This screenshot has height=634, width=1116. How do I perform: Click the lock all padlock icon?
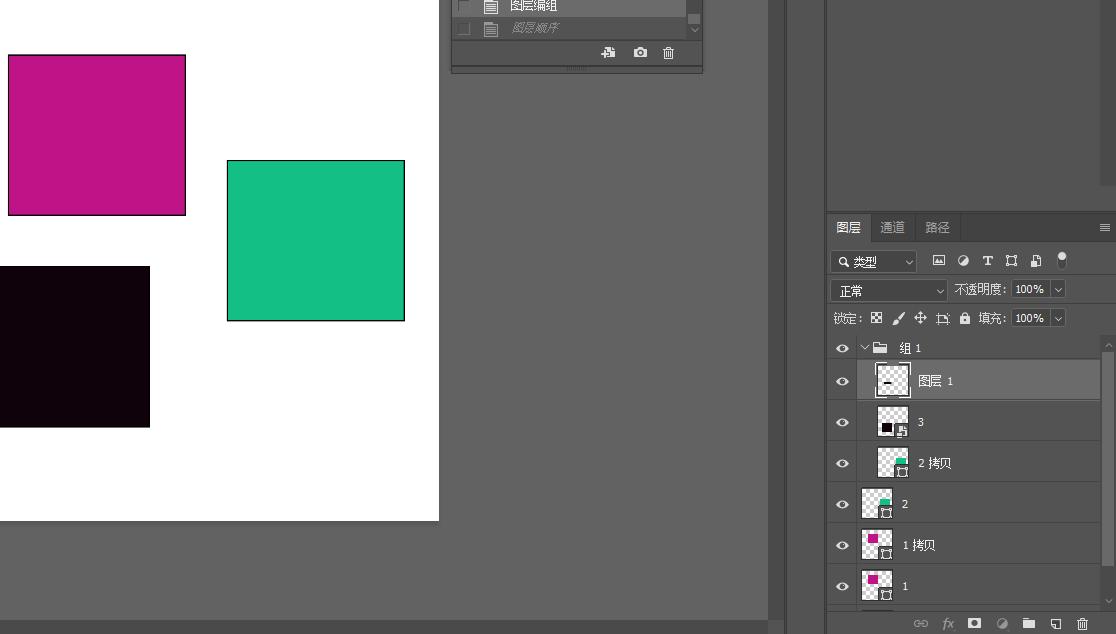[x=964, y=318]
